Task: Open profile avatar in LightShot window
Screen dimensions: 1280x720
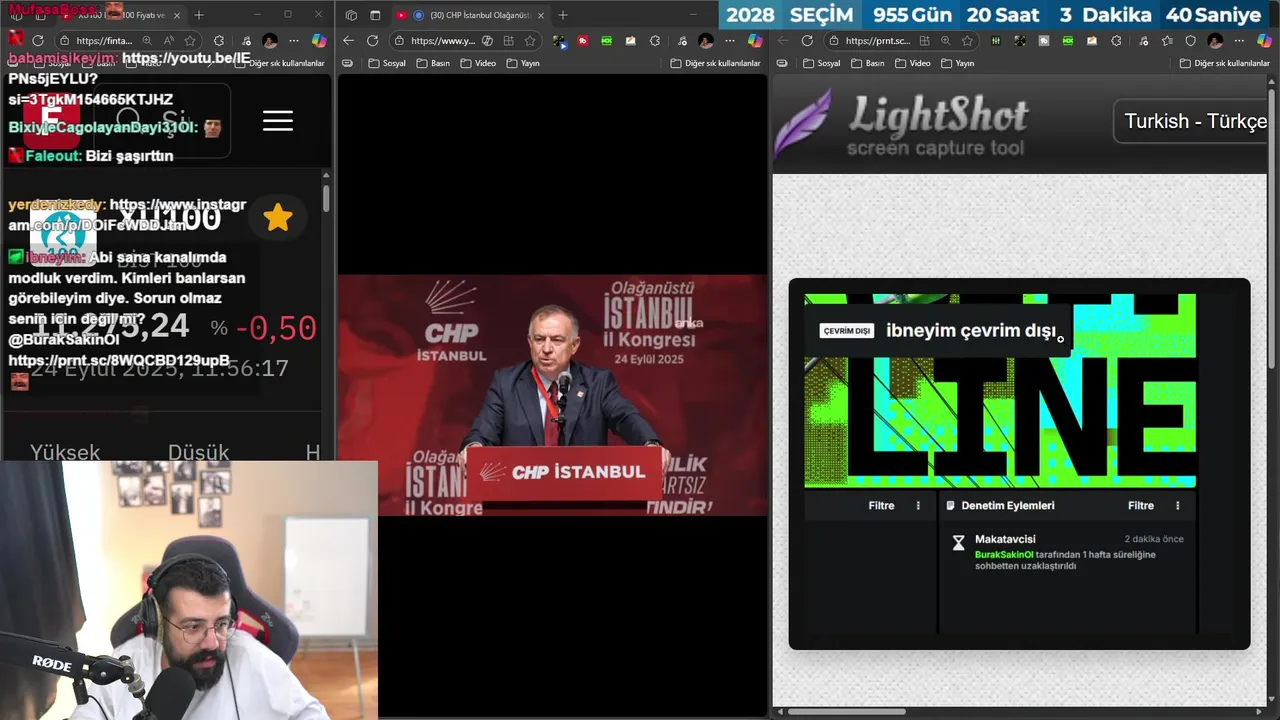Action: 1215,41
